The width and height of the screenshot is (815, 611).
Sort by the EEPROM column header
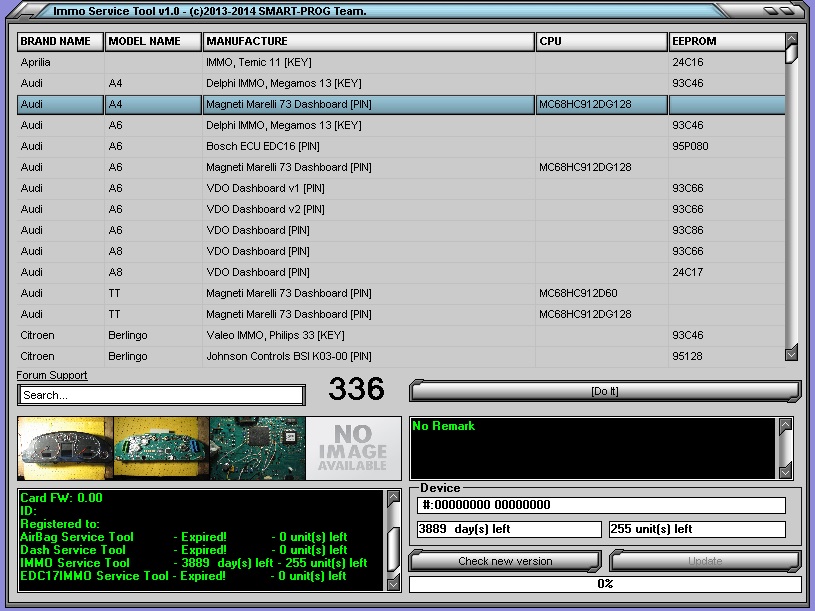pos(726,42)
